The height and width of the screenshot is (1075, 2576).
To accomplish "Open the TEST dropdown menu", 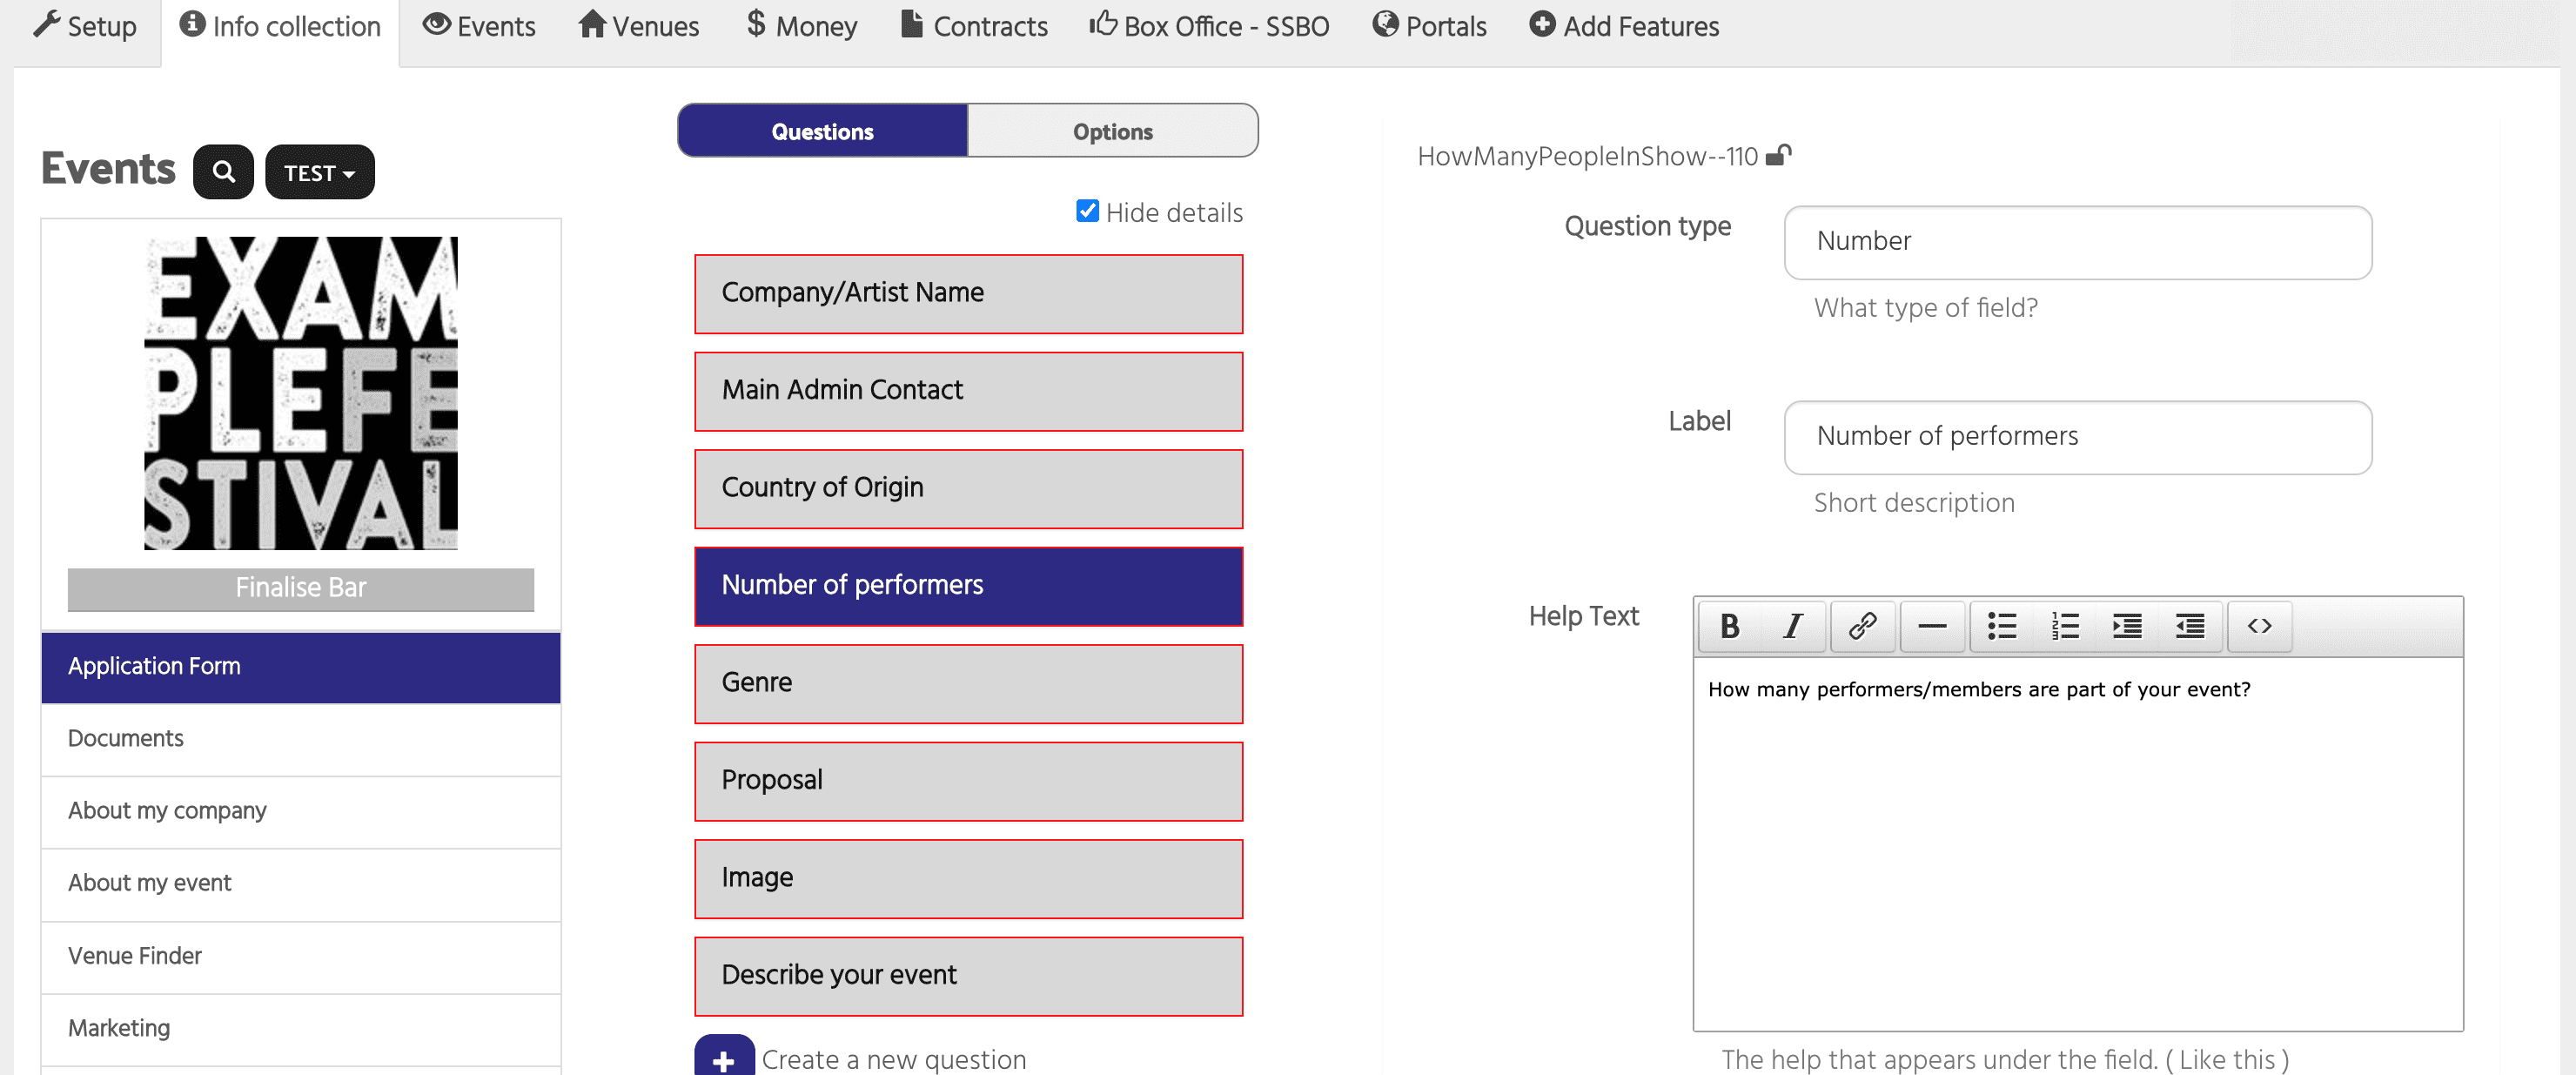I will coord(319,172).
